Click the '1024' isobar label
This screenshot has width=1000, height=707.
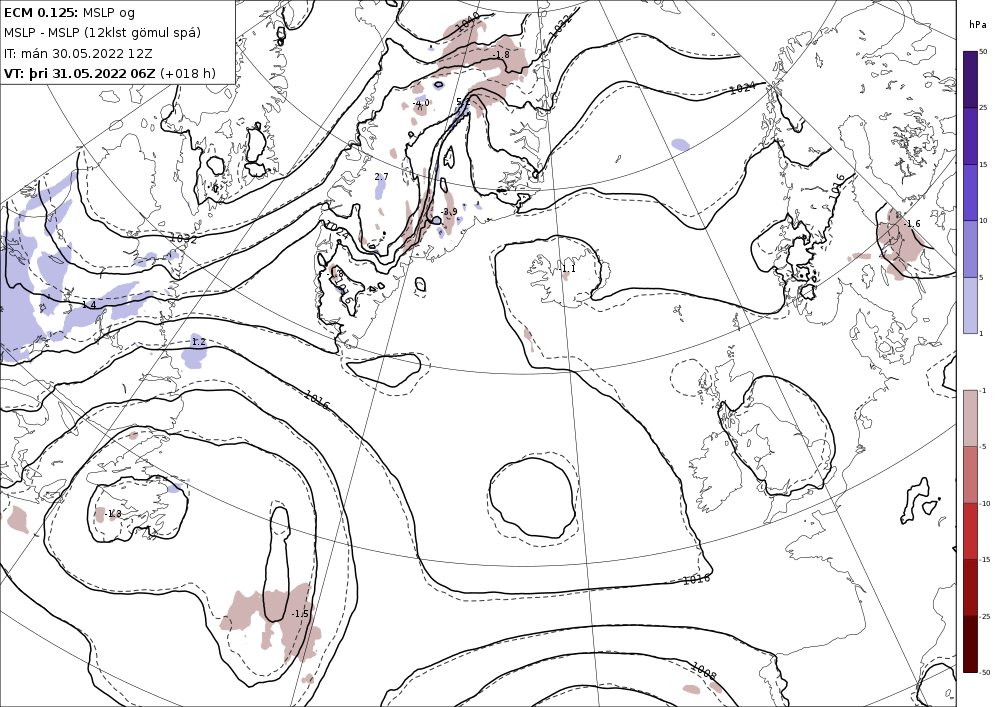click(x=742, y=88)
